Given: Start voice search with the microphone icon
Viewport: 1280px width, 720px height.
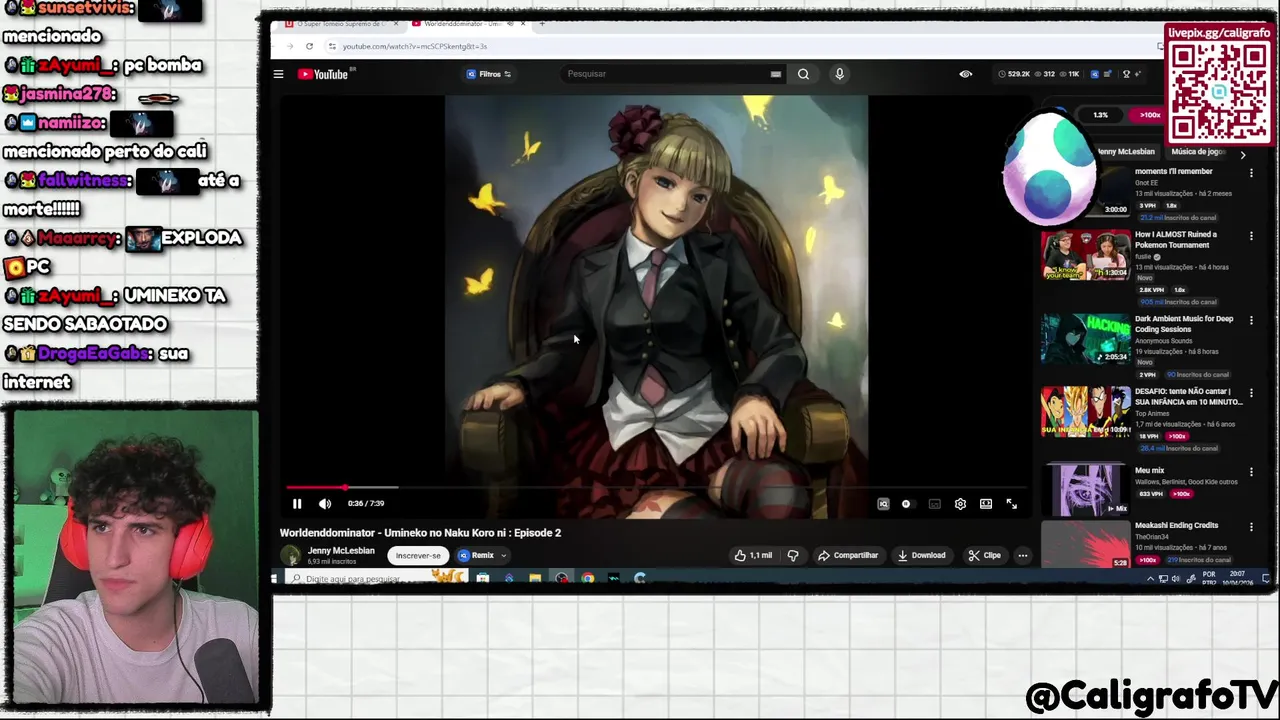Looking at the screenshot, I should [x=839, y=74].
